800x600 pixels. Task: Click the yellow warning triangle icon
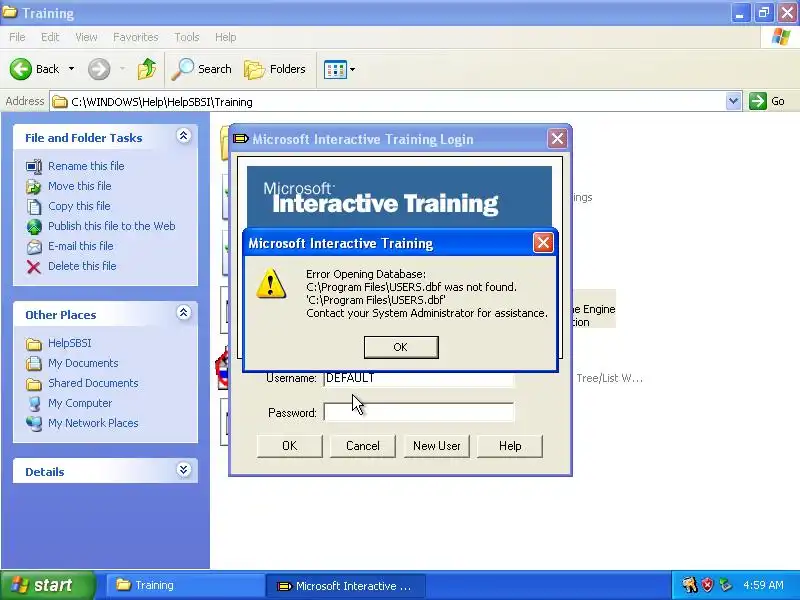[x=270, y=284]
